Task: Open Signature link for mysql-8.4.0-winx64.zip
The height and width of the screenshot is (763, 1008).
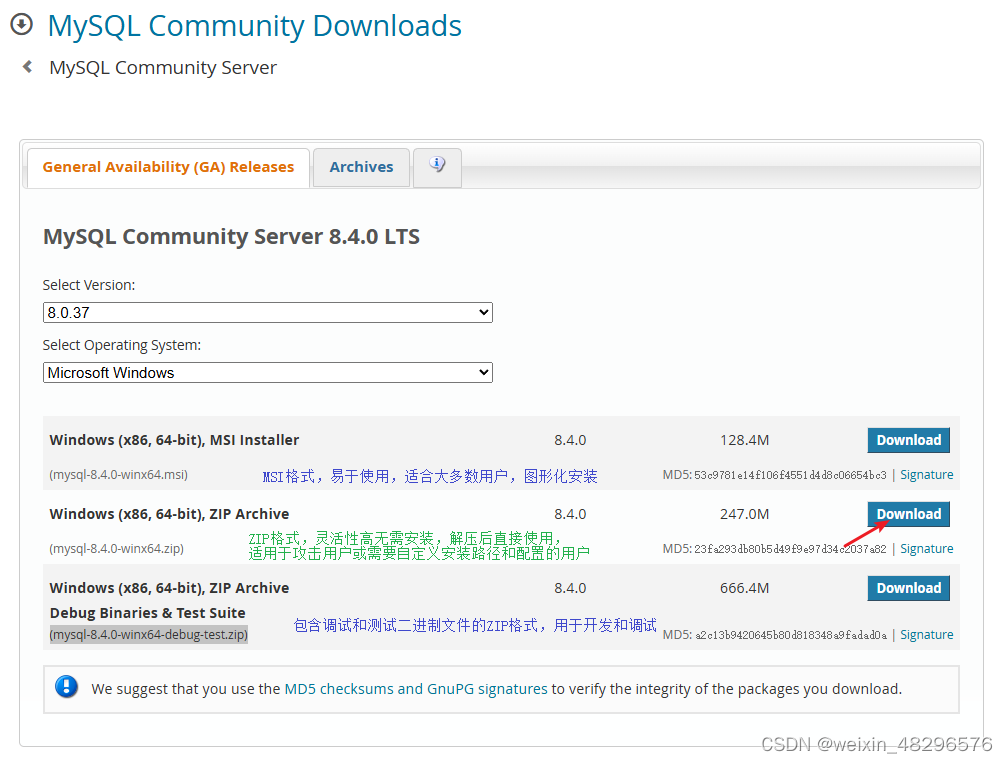Action: tap(926, 549)
